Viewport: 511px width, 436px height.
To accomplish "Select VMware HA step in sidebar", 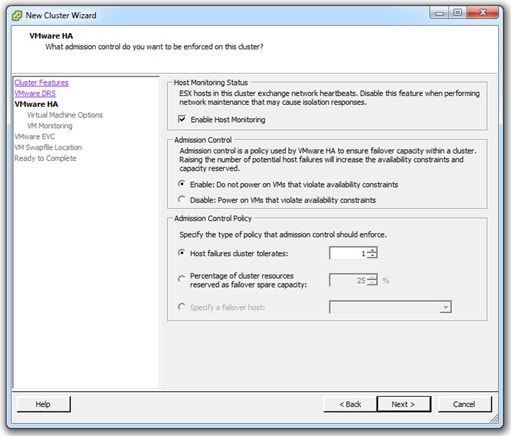I will click(36, 104).
